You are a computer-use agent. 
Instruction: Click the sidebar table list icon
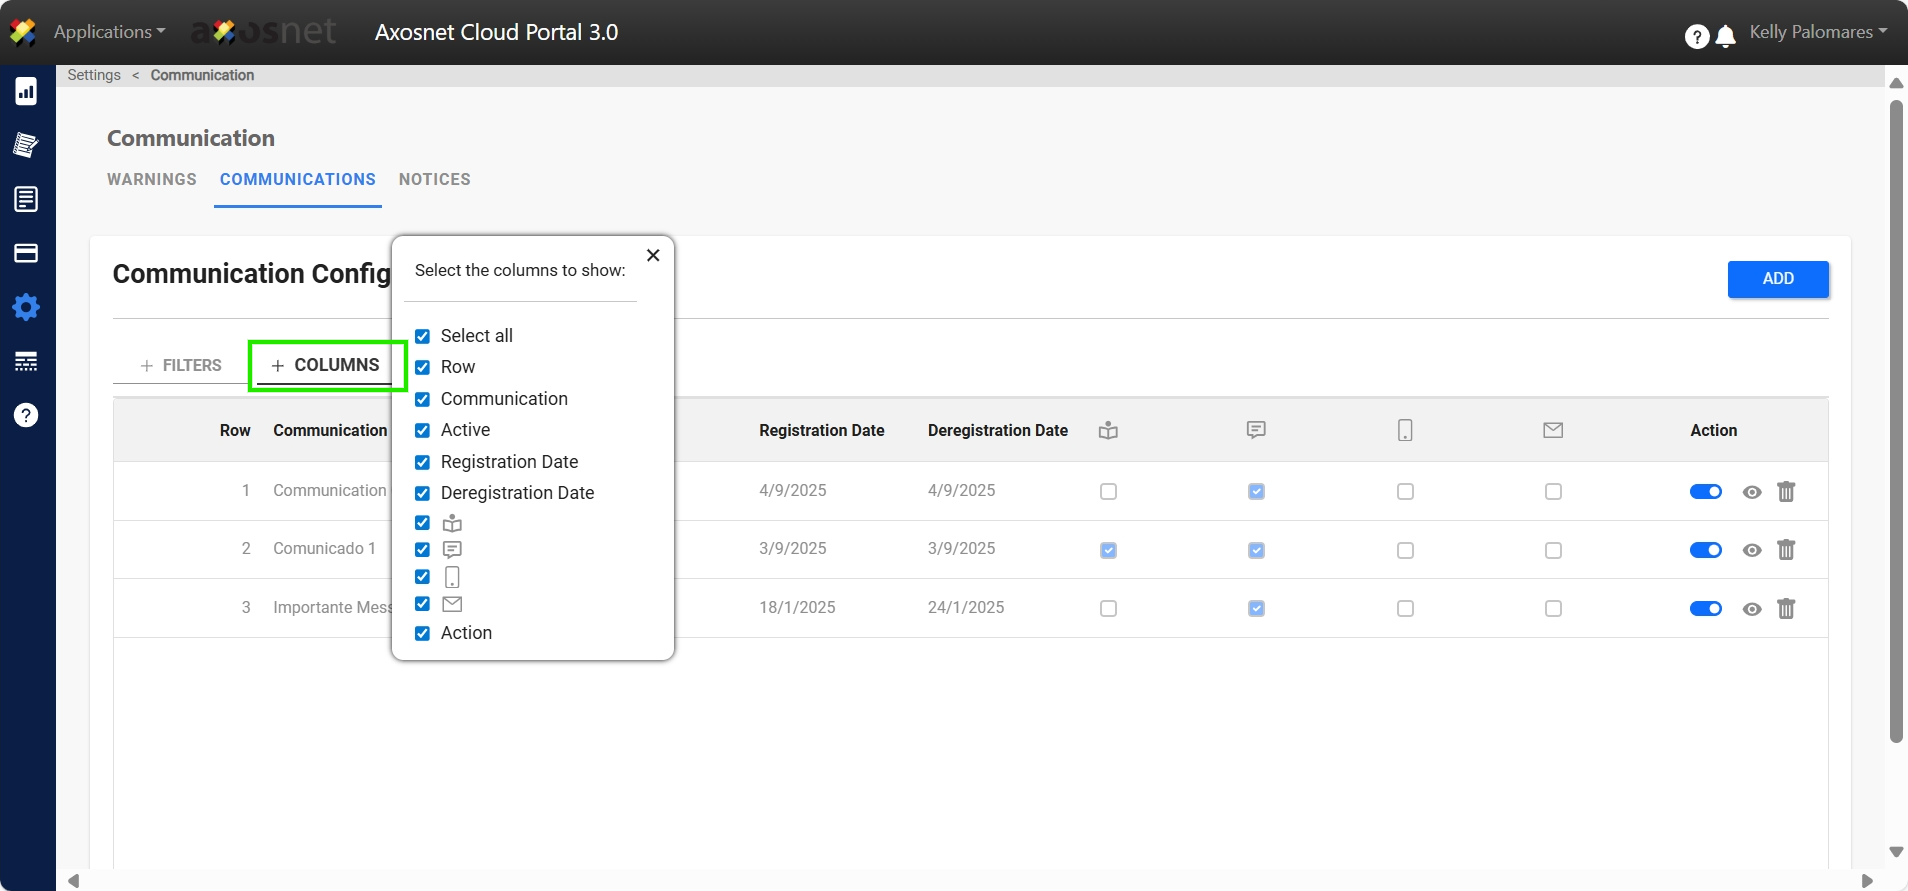pos(26,361)
